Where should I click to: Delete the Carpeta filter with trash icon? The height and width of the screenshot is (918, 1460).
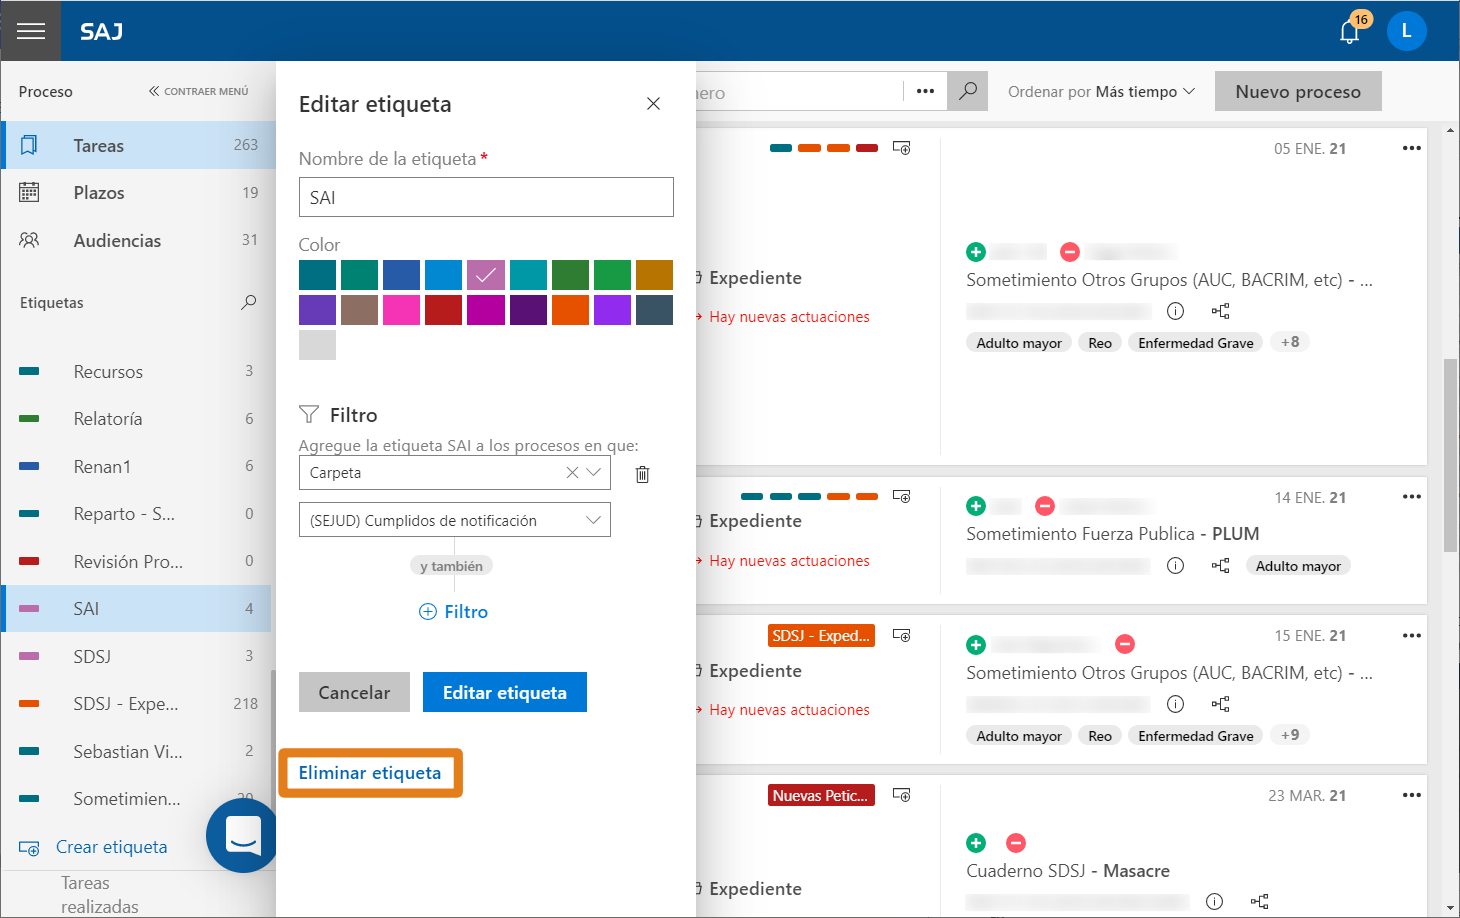643,474
